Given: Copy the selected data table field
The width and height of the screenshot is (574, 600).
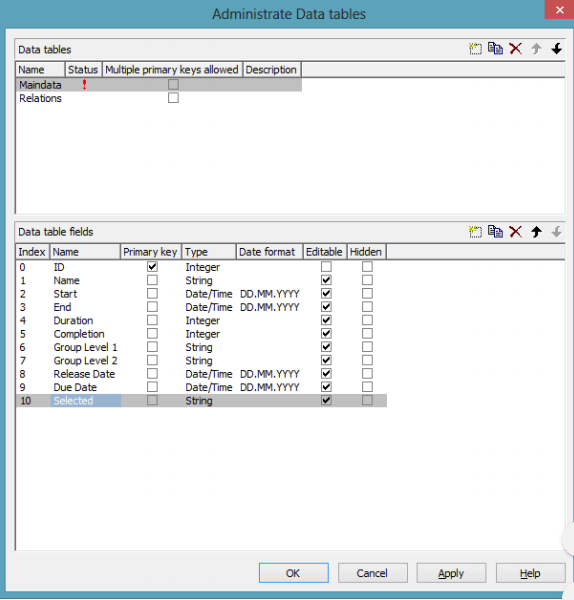Looking at the screenshot, I should tap(496, 232).
